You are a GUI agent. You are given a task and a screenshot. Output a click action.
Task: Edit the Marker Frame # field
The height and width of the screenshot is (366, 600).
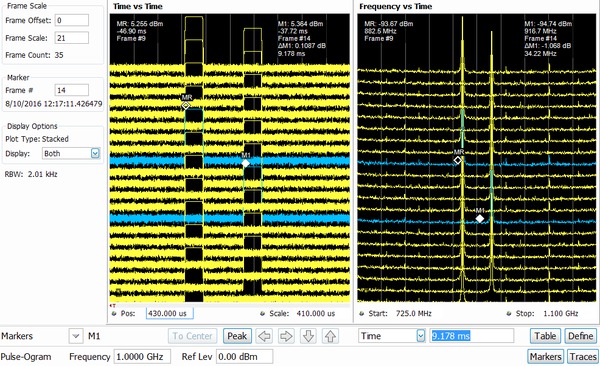(72, 90)
